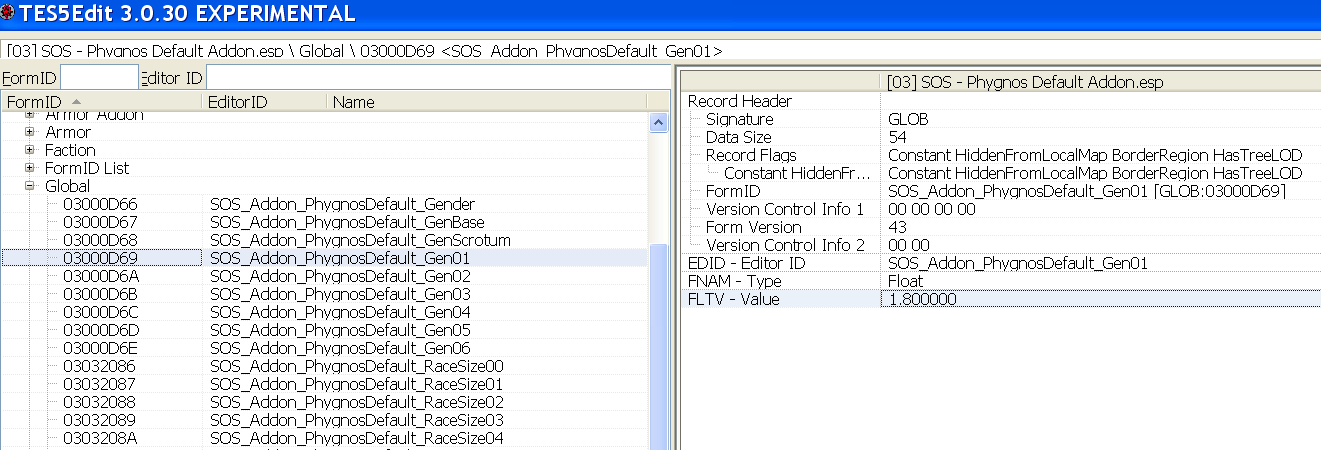Select record 03000D6C in tree
Viewport: 1321px width, 450px height.
pos(101,312)
